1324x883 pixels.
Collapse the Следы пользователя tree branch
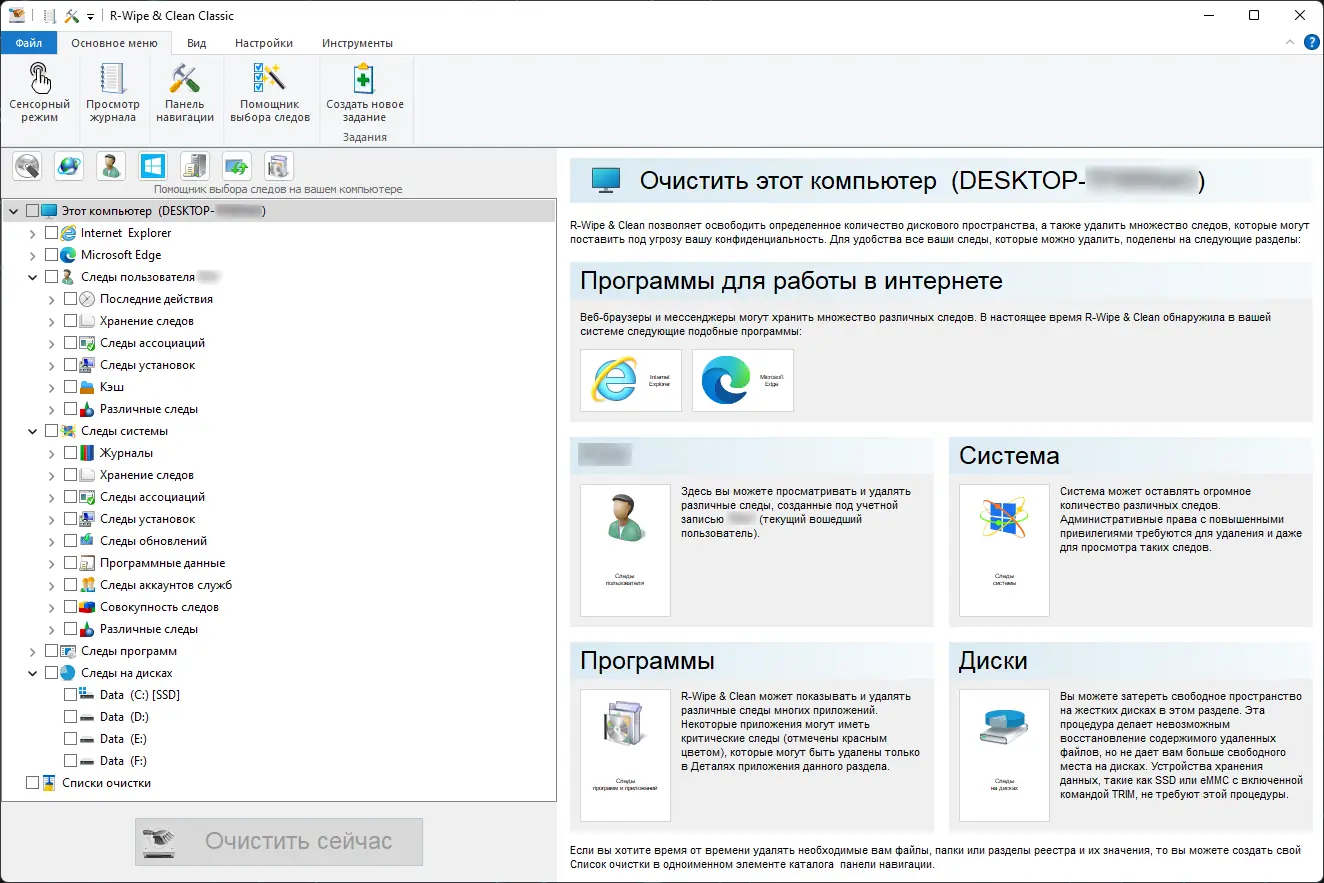click(32, 276)
